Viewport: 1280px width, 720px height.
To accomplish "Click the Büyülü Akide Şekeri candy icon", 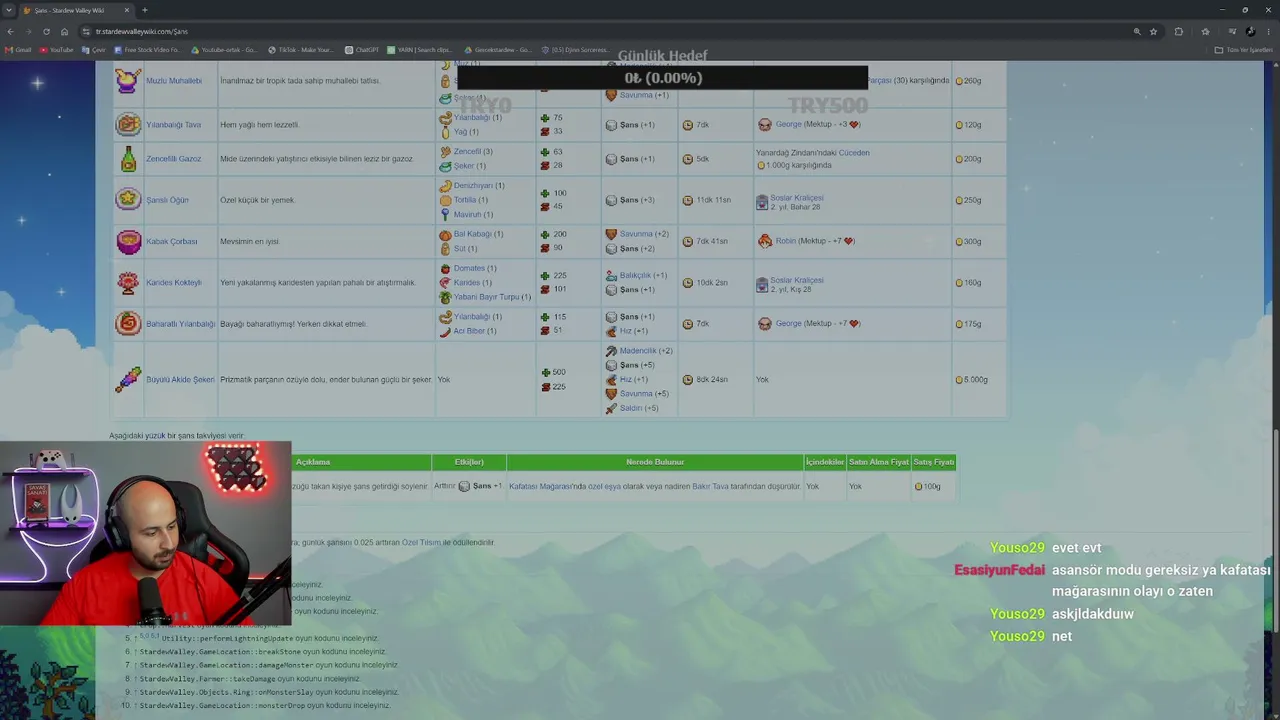I will [128, 379].
